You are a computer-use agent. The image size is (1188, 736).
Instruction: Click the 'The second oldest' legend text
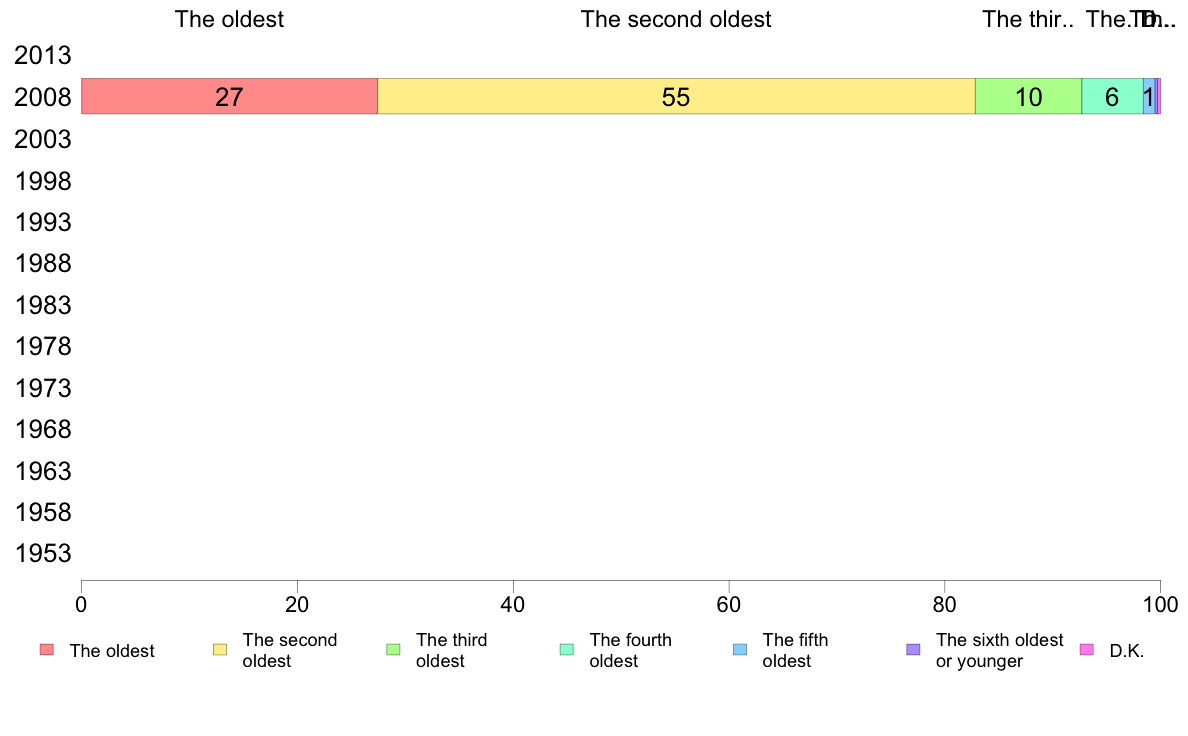pos(289,650)
